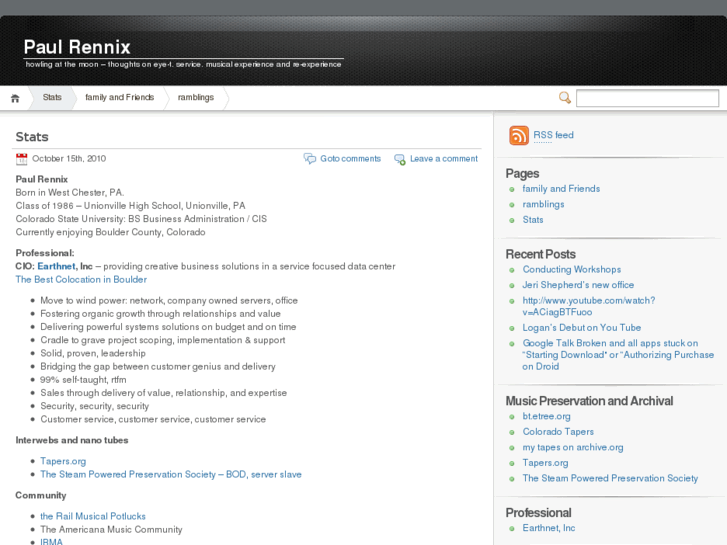Click Security, security, security bullet text

95,406
